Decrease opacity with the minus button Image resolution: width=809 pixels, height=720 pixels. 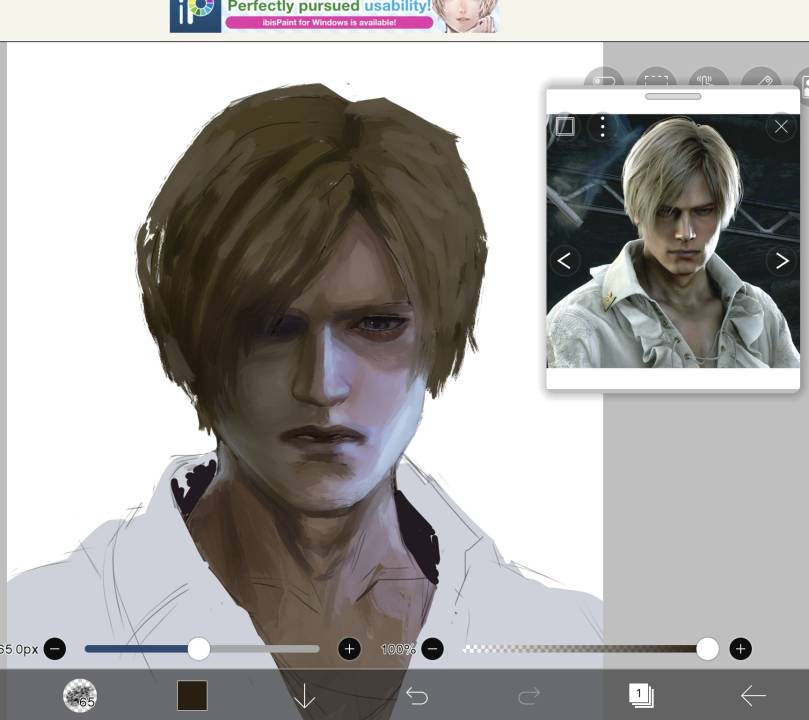pyautogui.click(x=431, y=648)
